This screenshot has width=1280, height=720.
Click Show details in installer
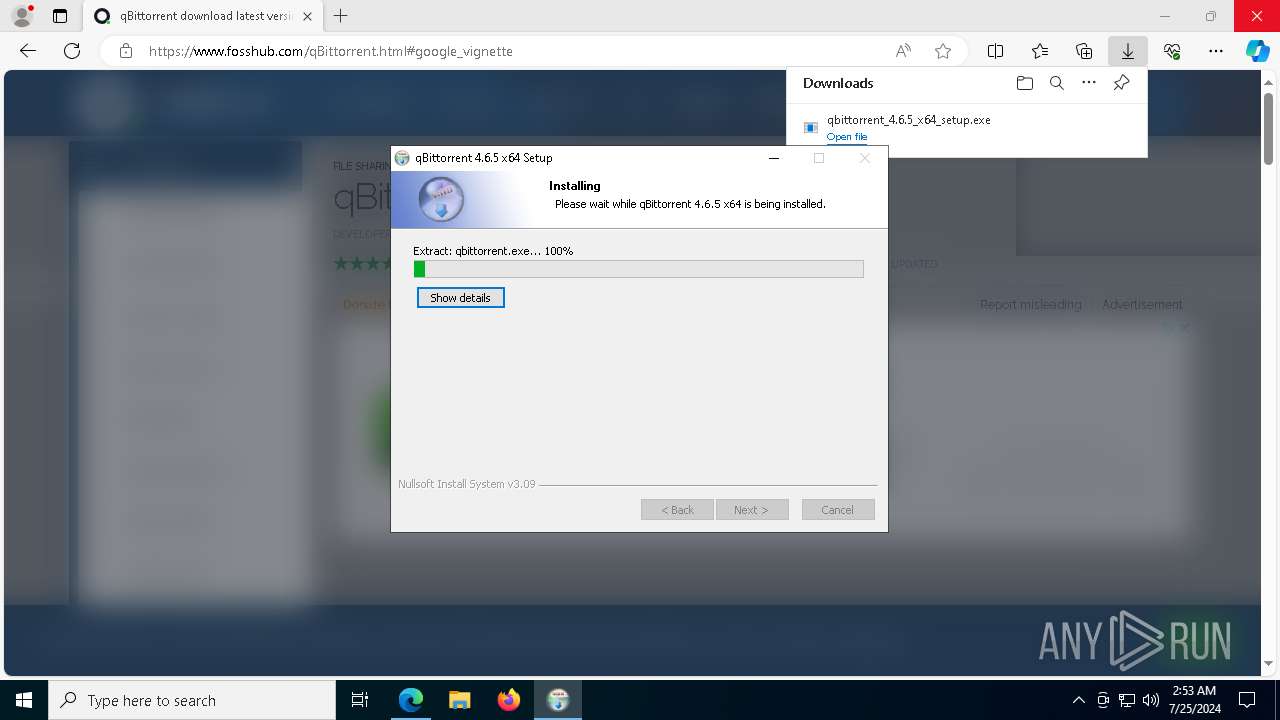point(461,298)
